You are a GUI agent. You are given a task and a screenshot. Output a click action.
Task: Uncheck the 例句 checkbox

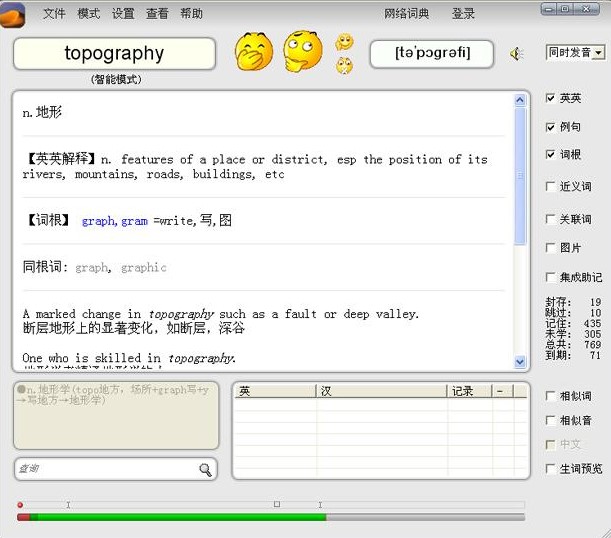(x=550, y=127)
